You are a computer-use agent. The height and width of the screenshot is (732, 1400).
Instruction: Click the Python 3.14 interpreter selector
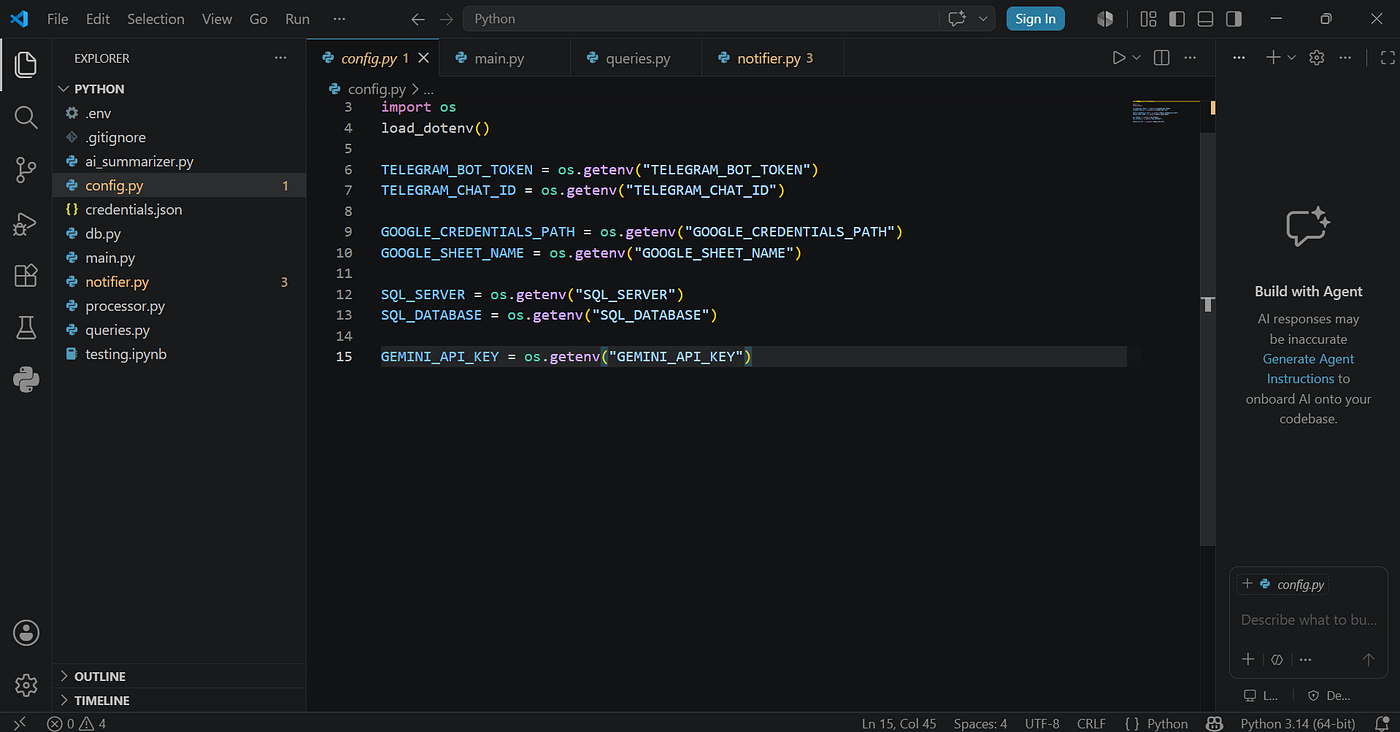pos(1298,724)
